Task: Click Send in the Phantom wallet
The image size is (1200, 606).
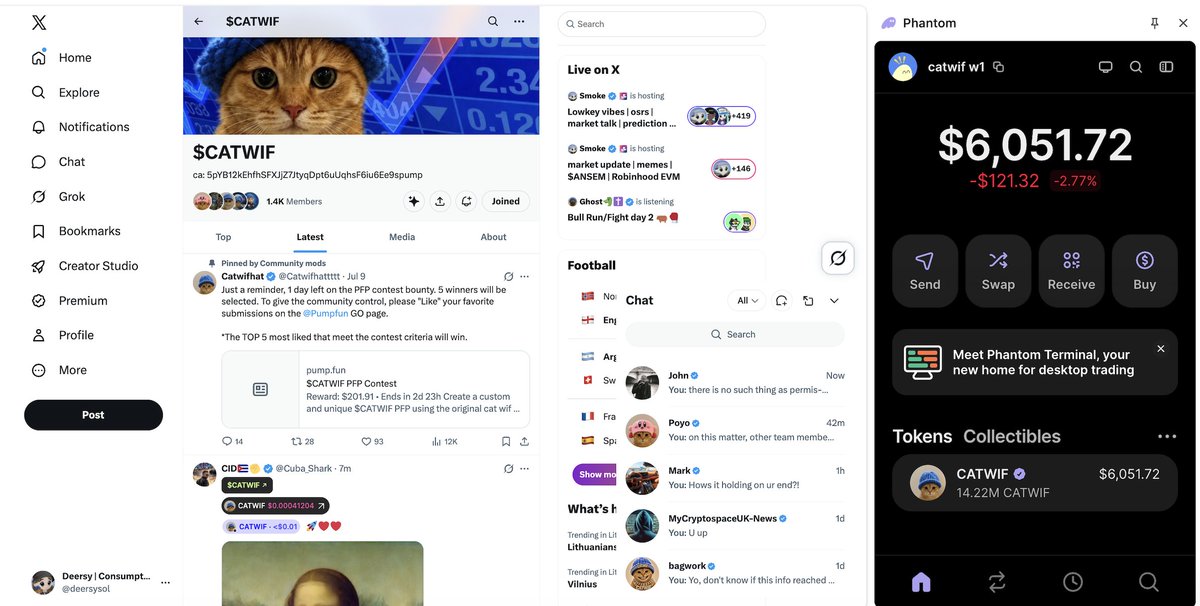Action: [x=925, y=271]
